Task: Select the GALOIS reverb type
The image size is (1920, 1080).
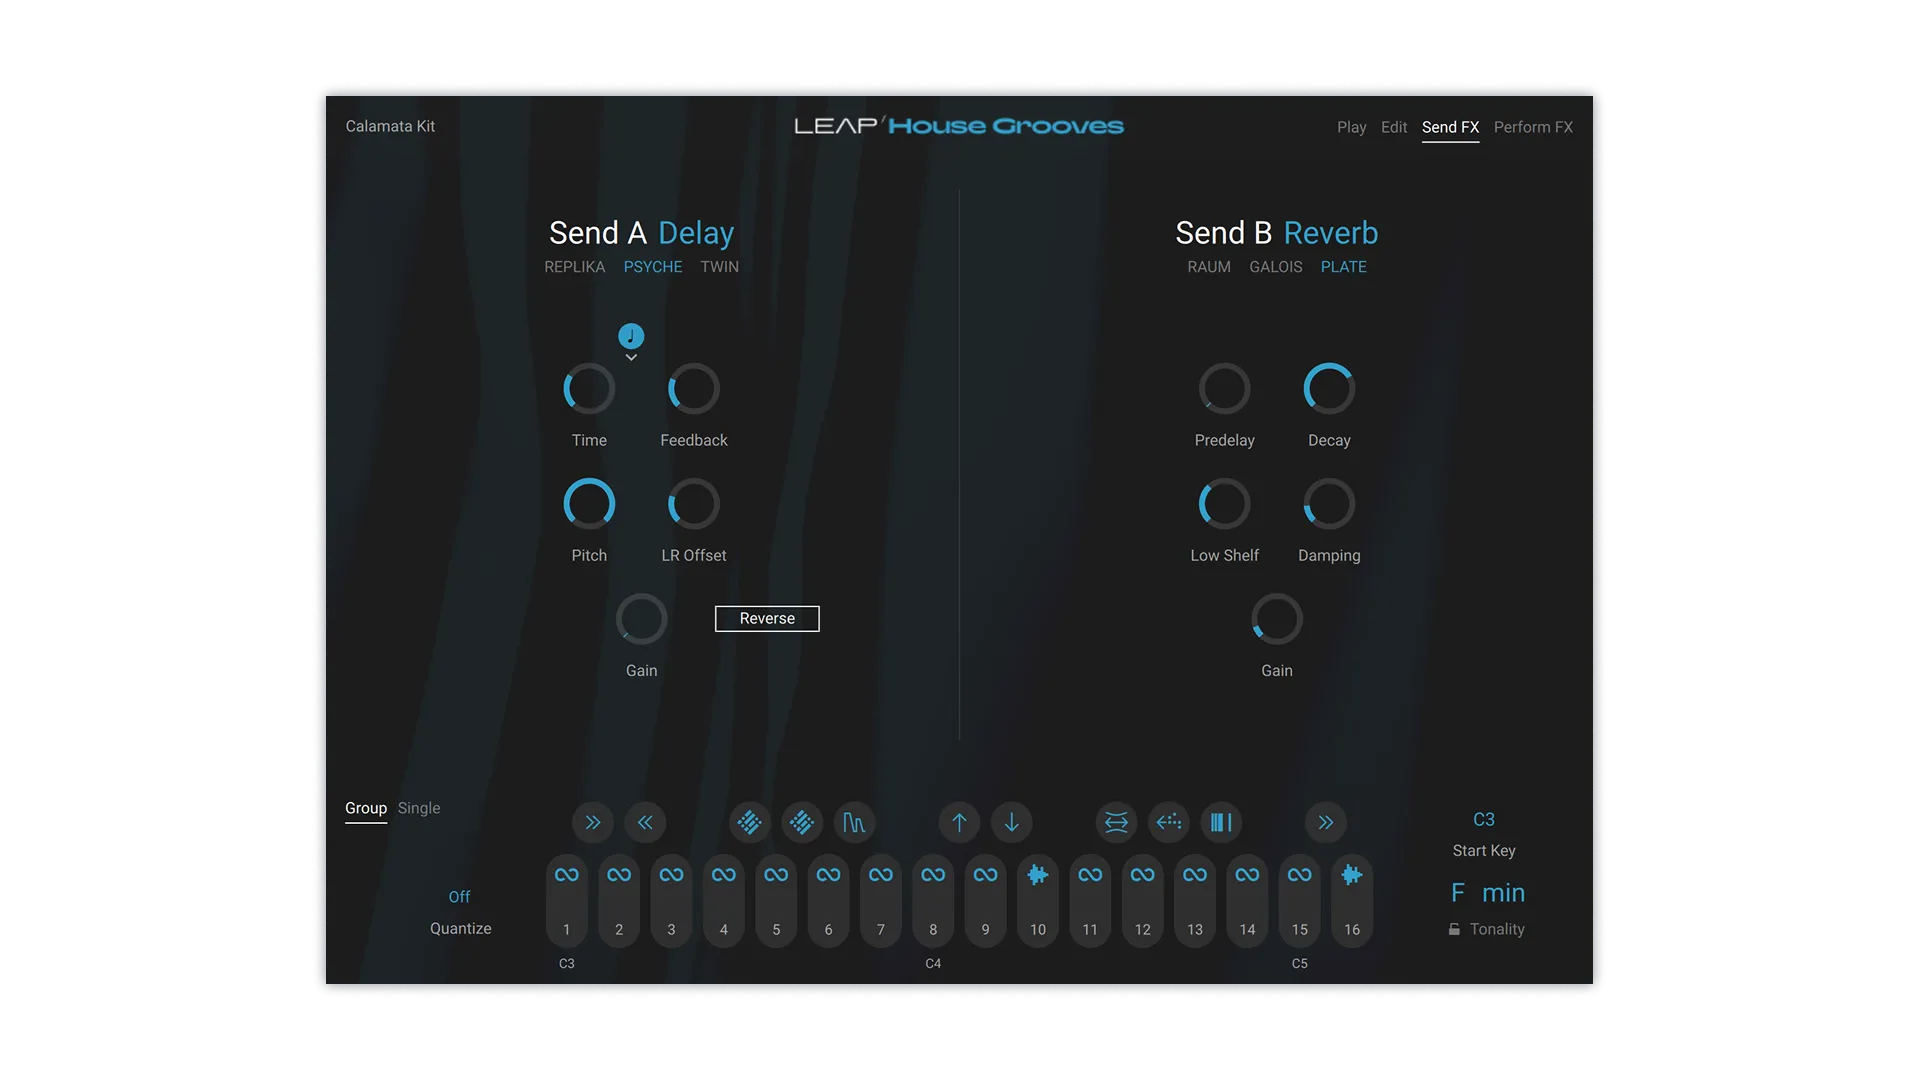Action: [1276, 267]
